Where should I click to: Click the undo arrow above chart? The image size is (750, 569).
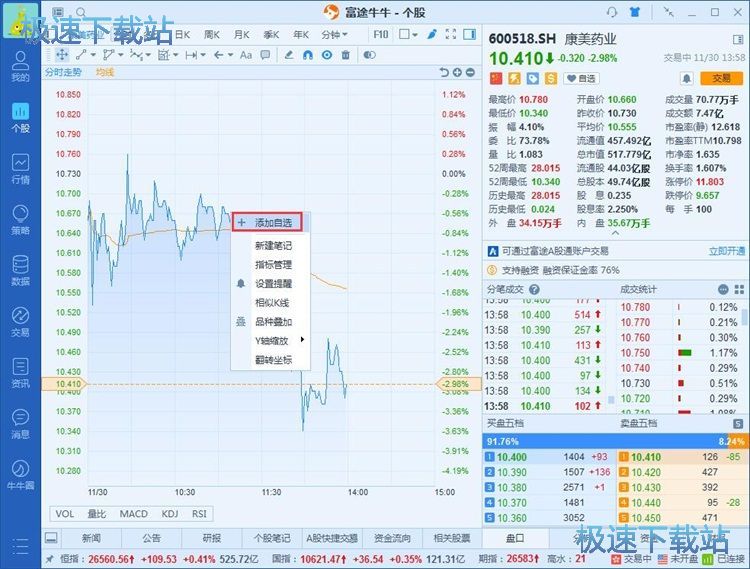pos(444,72)
